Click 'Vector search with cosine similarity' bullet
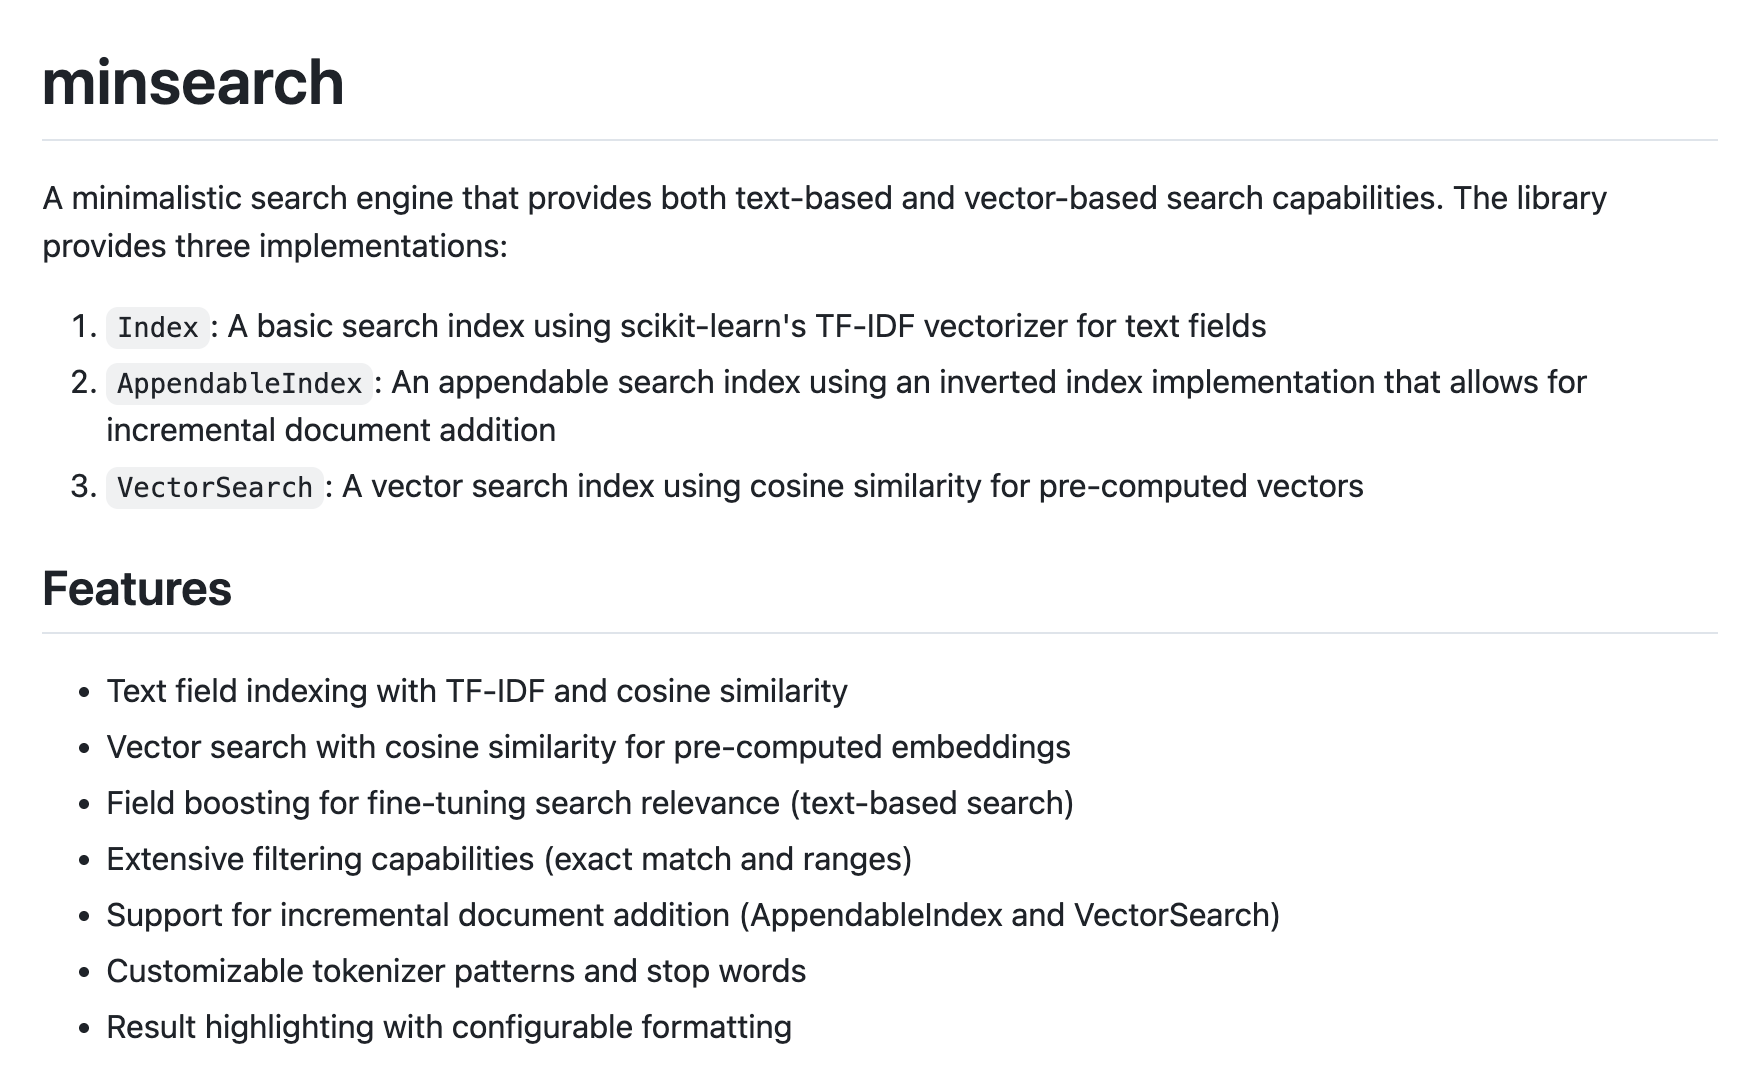 pyautogui.click(x=589, y=747)
